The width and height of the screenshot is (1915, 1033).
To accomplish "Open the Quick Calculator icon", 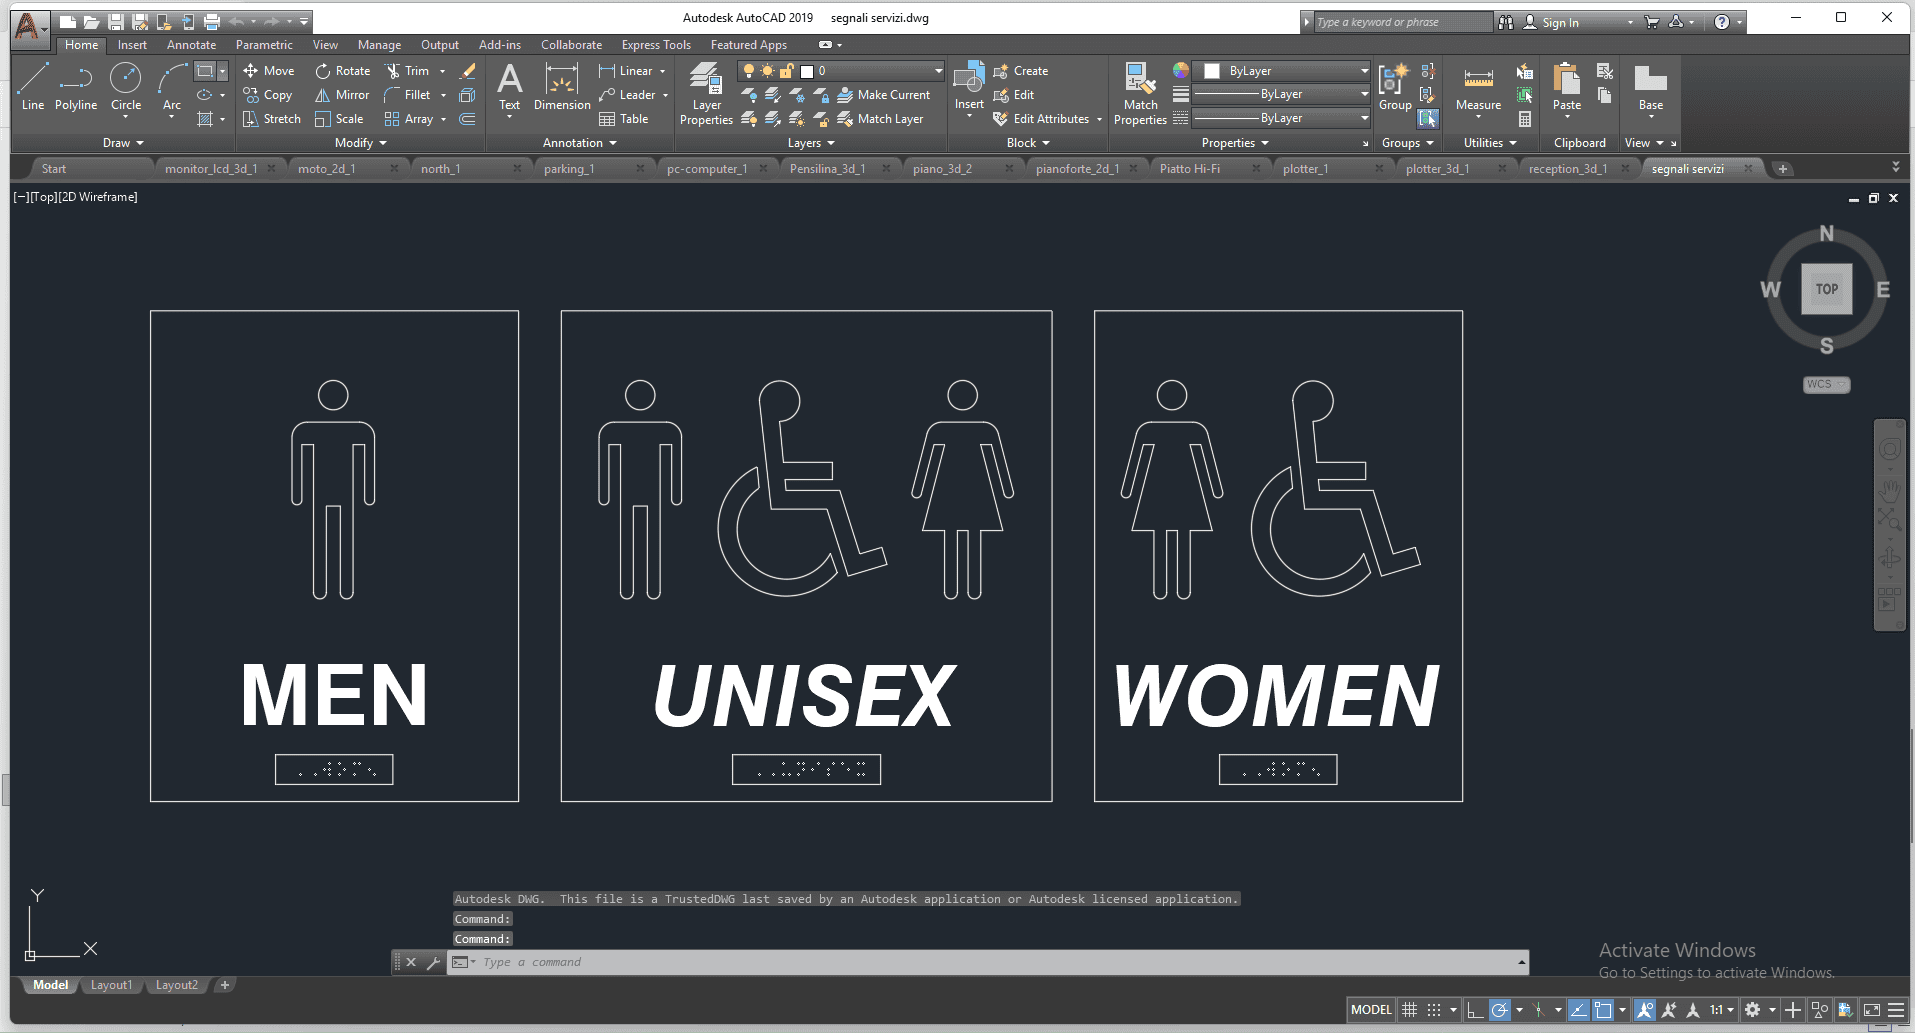I will coord(1525,119).
